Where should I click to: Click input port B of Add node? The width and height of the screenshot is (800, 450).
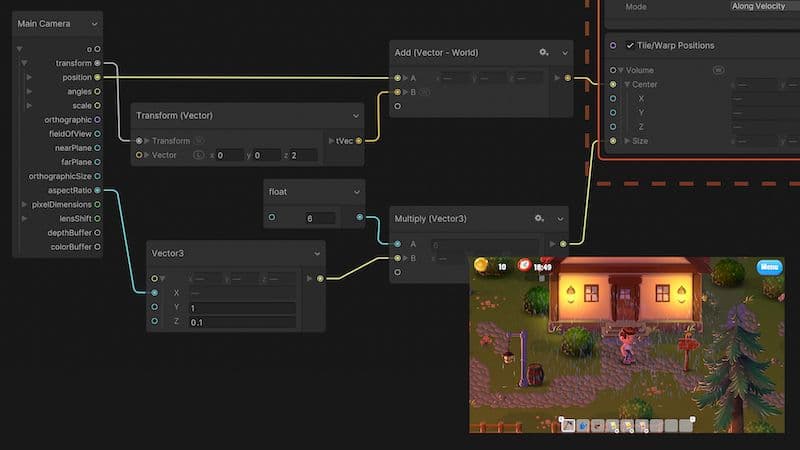pos(397,92)
